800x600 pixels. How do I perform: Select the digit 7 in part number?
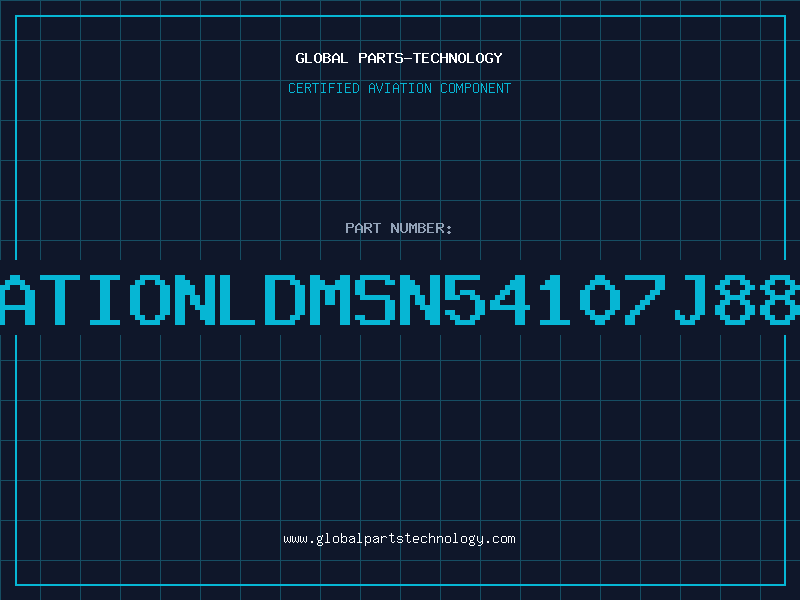coord(645,299)
